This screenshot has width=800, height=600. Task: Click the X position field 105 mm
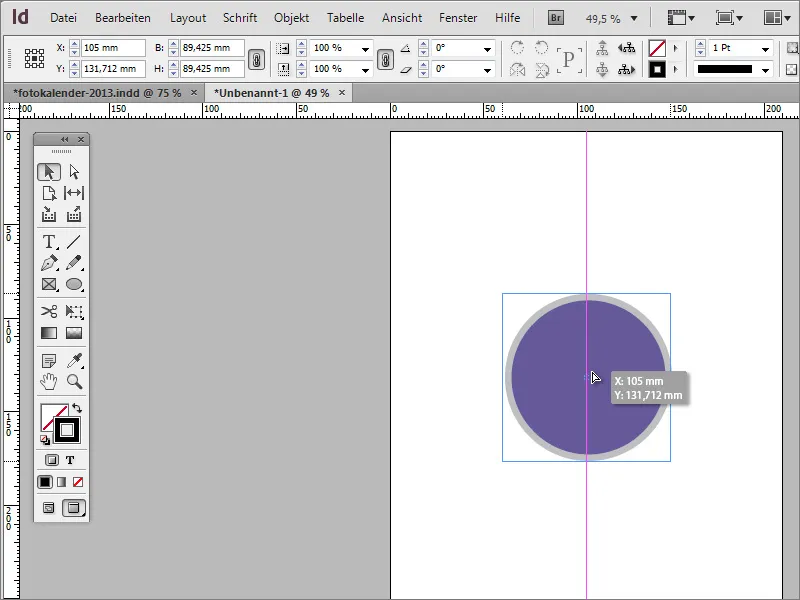coord(113,48)
